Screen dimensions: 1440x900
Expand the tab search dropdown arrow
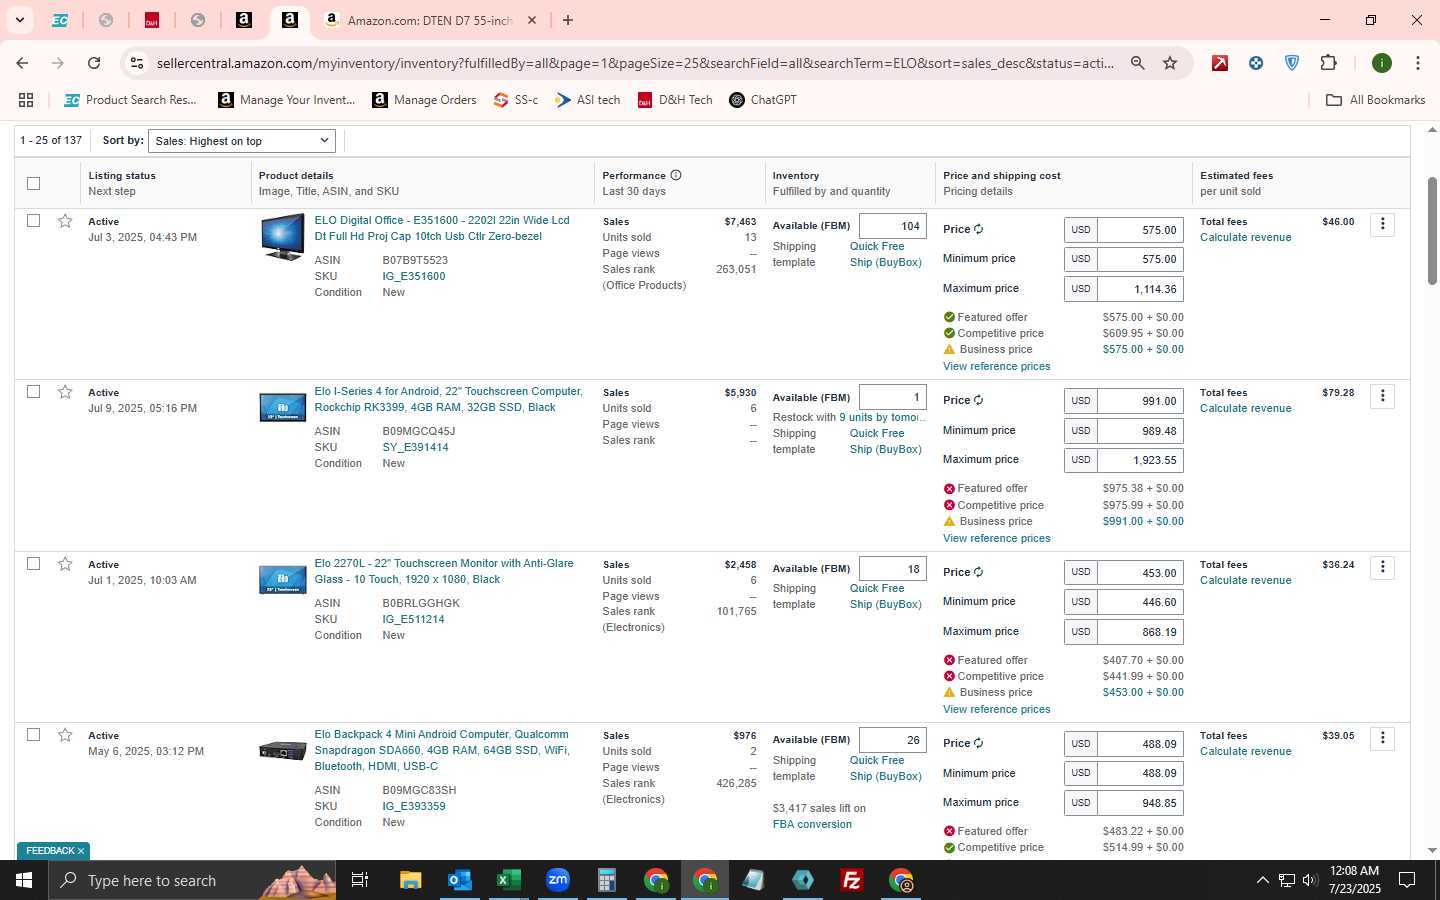point(19,20)
